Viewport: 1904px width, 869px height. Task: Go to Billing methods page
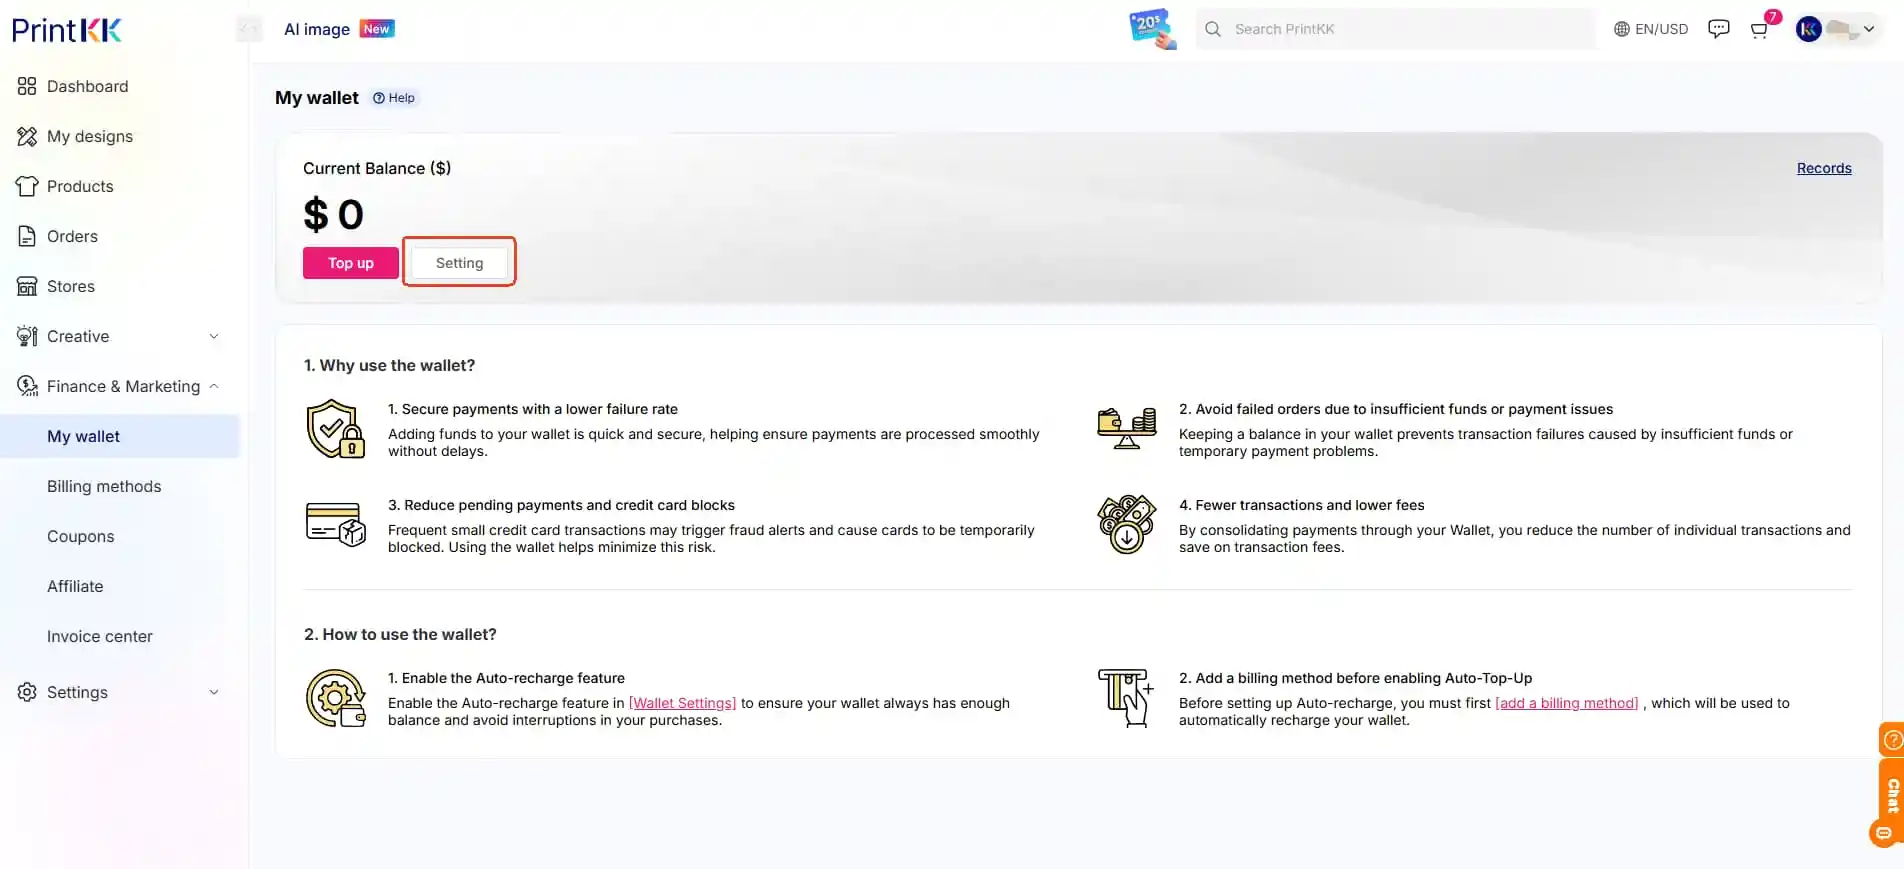tap(104, 486)
